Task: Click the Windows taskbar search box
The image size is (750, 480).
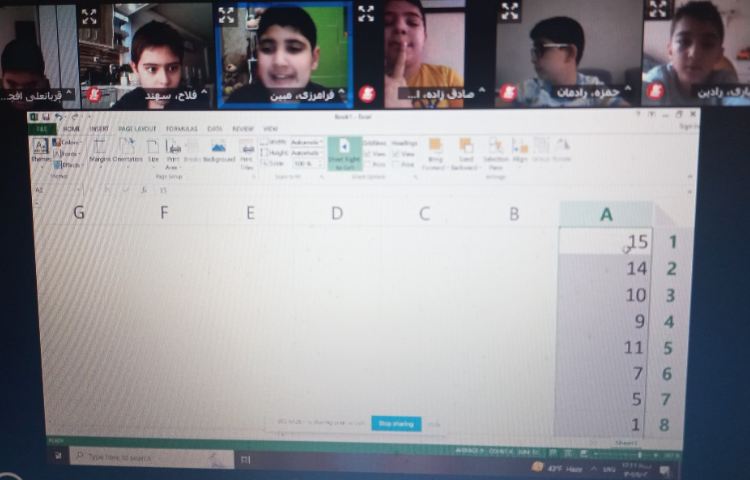Action: 152,458
